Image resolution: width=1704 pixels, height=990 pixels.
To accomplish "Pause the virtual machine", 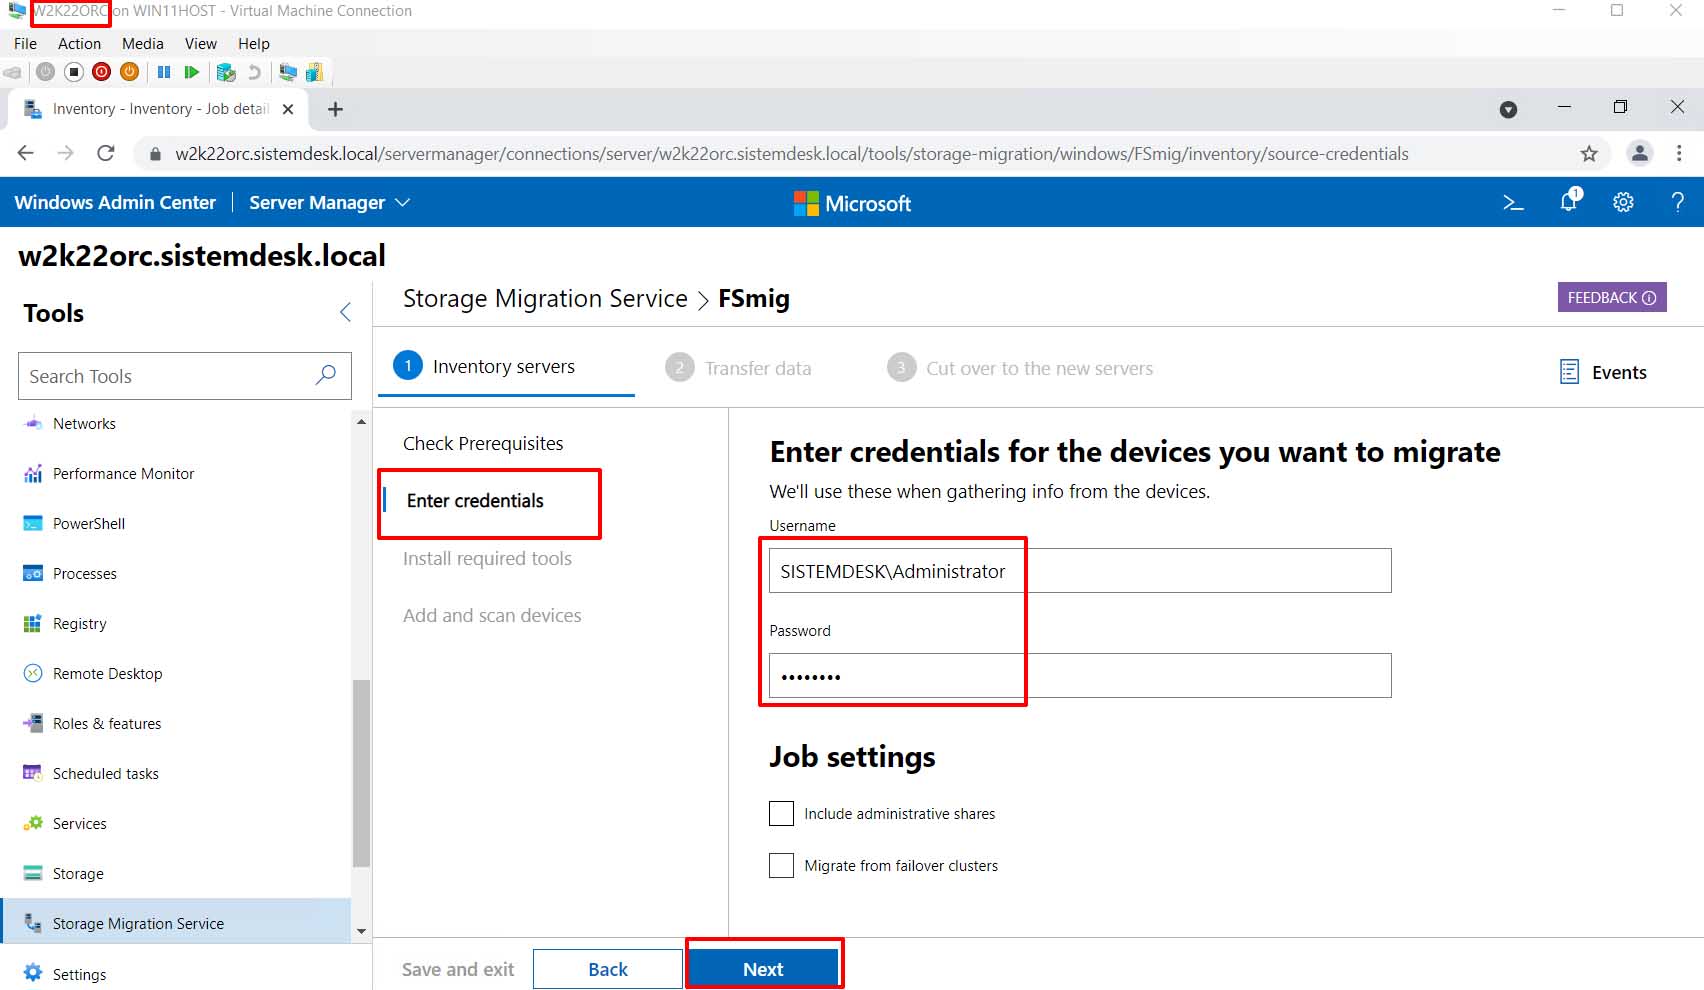I will (164, 72).
